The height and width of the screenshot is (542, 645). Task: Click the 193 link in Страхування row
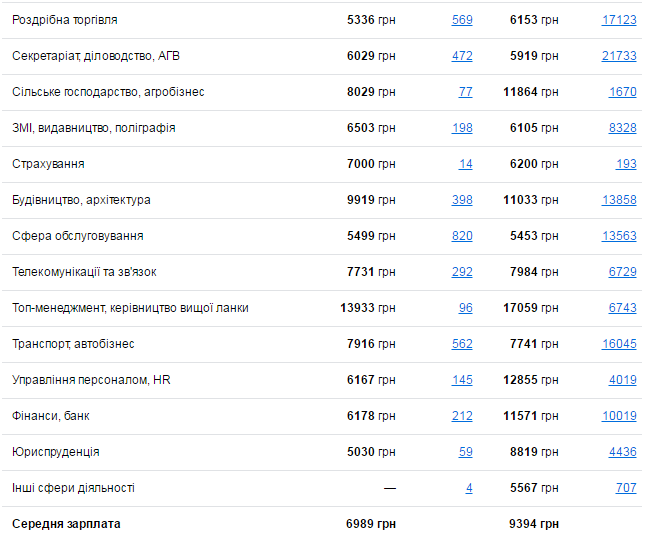click(626, 164)
